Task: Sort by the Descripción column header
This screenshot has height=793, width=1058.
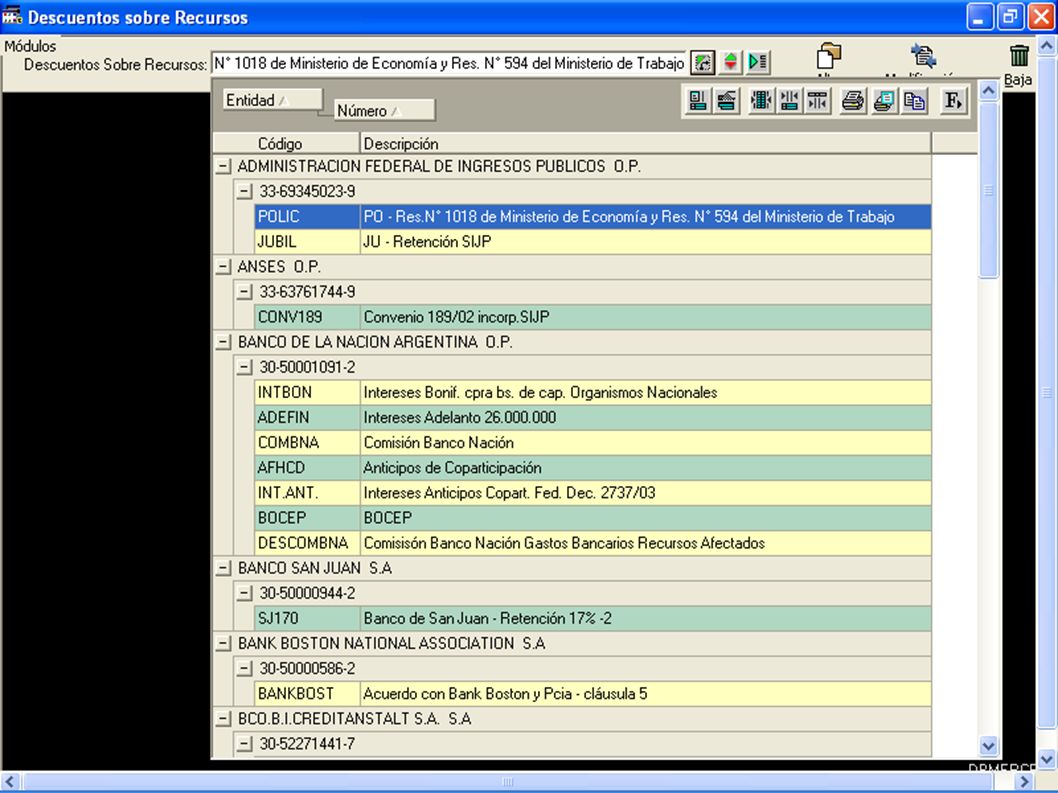Action: pos(646,144)
